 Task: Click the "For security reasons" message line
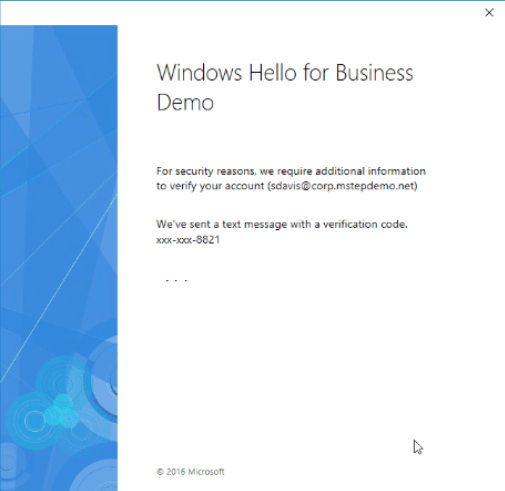point(291,171)
